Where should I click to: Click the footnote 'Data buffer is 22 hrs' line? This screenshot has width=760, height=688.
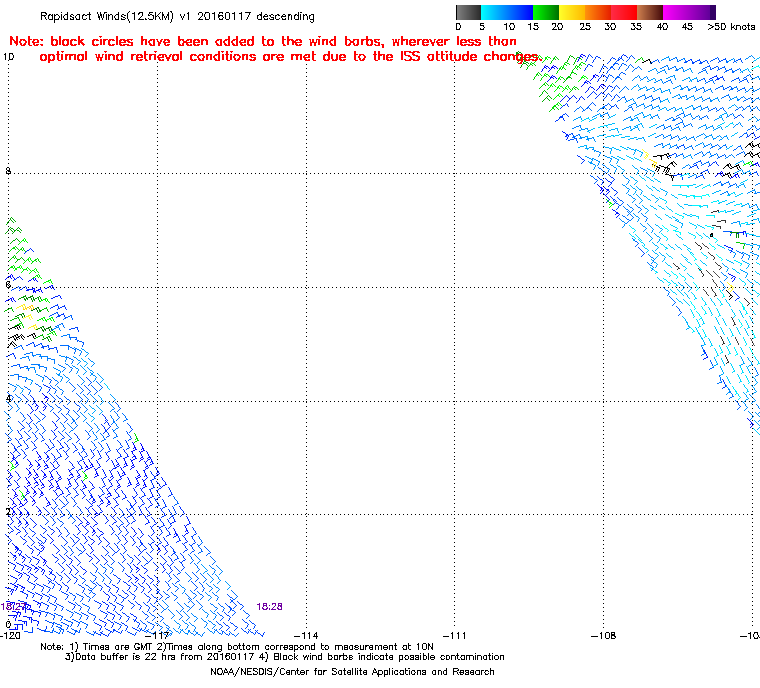pos(285,657)
